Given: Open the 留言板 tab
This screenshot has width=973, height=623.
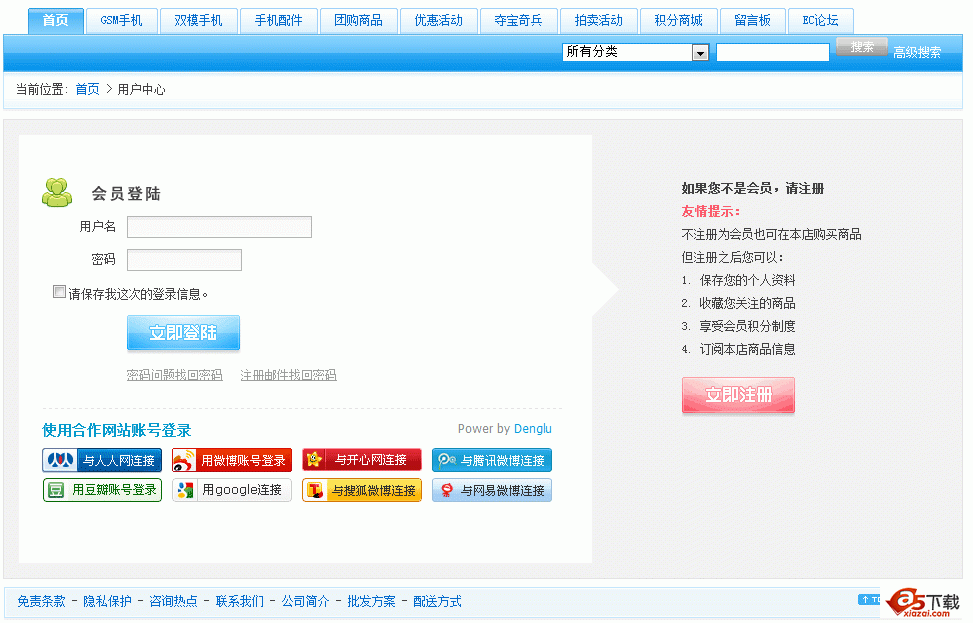Looking at the screenshot, I should [x=753, y=20].
